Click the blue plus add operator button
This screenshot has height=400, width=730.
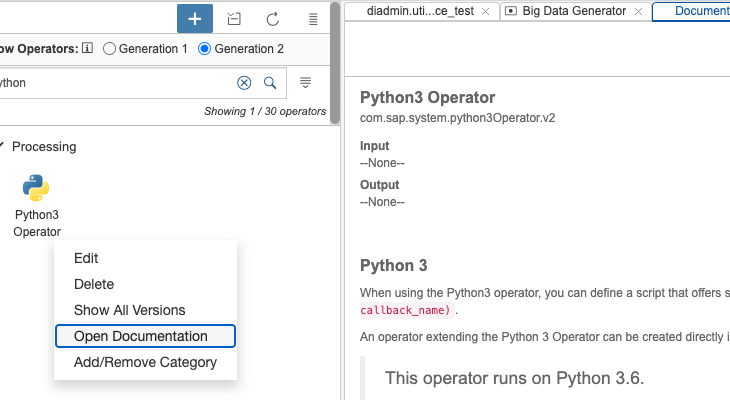click(194, 19)
